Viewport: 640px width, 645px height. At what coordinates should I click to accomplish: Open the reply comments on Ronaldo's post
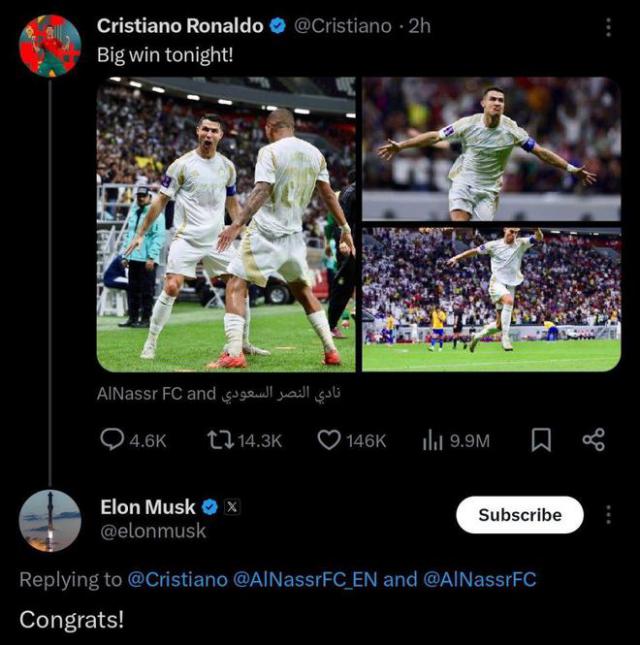pyautogui.click(x=112, y=439)
